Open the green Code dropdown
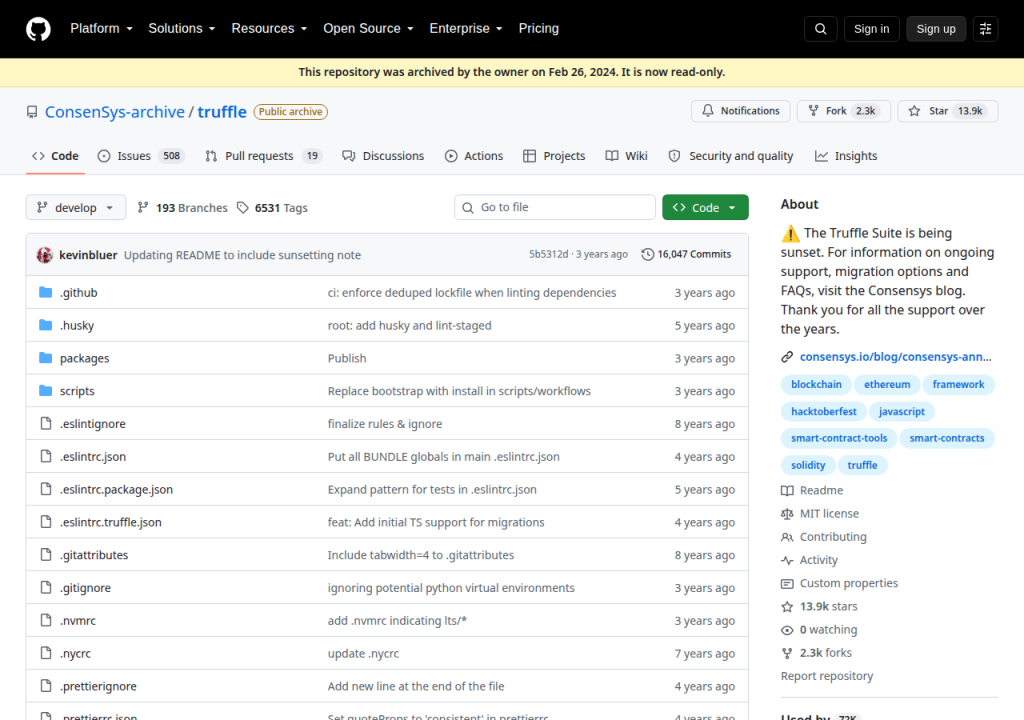 pyautogui.click(x=705, y=207)
